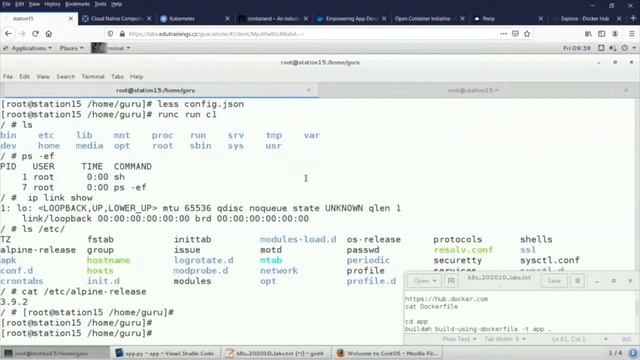
Task: Go back with the Firefox back arrow
Action: click(x=8, y=34)
